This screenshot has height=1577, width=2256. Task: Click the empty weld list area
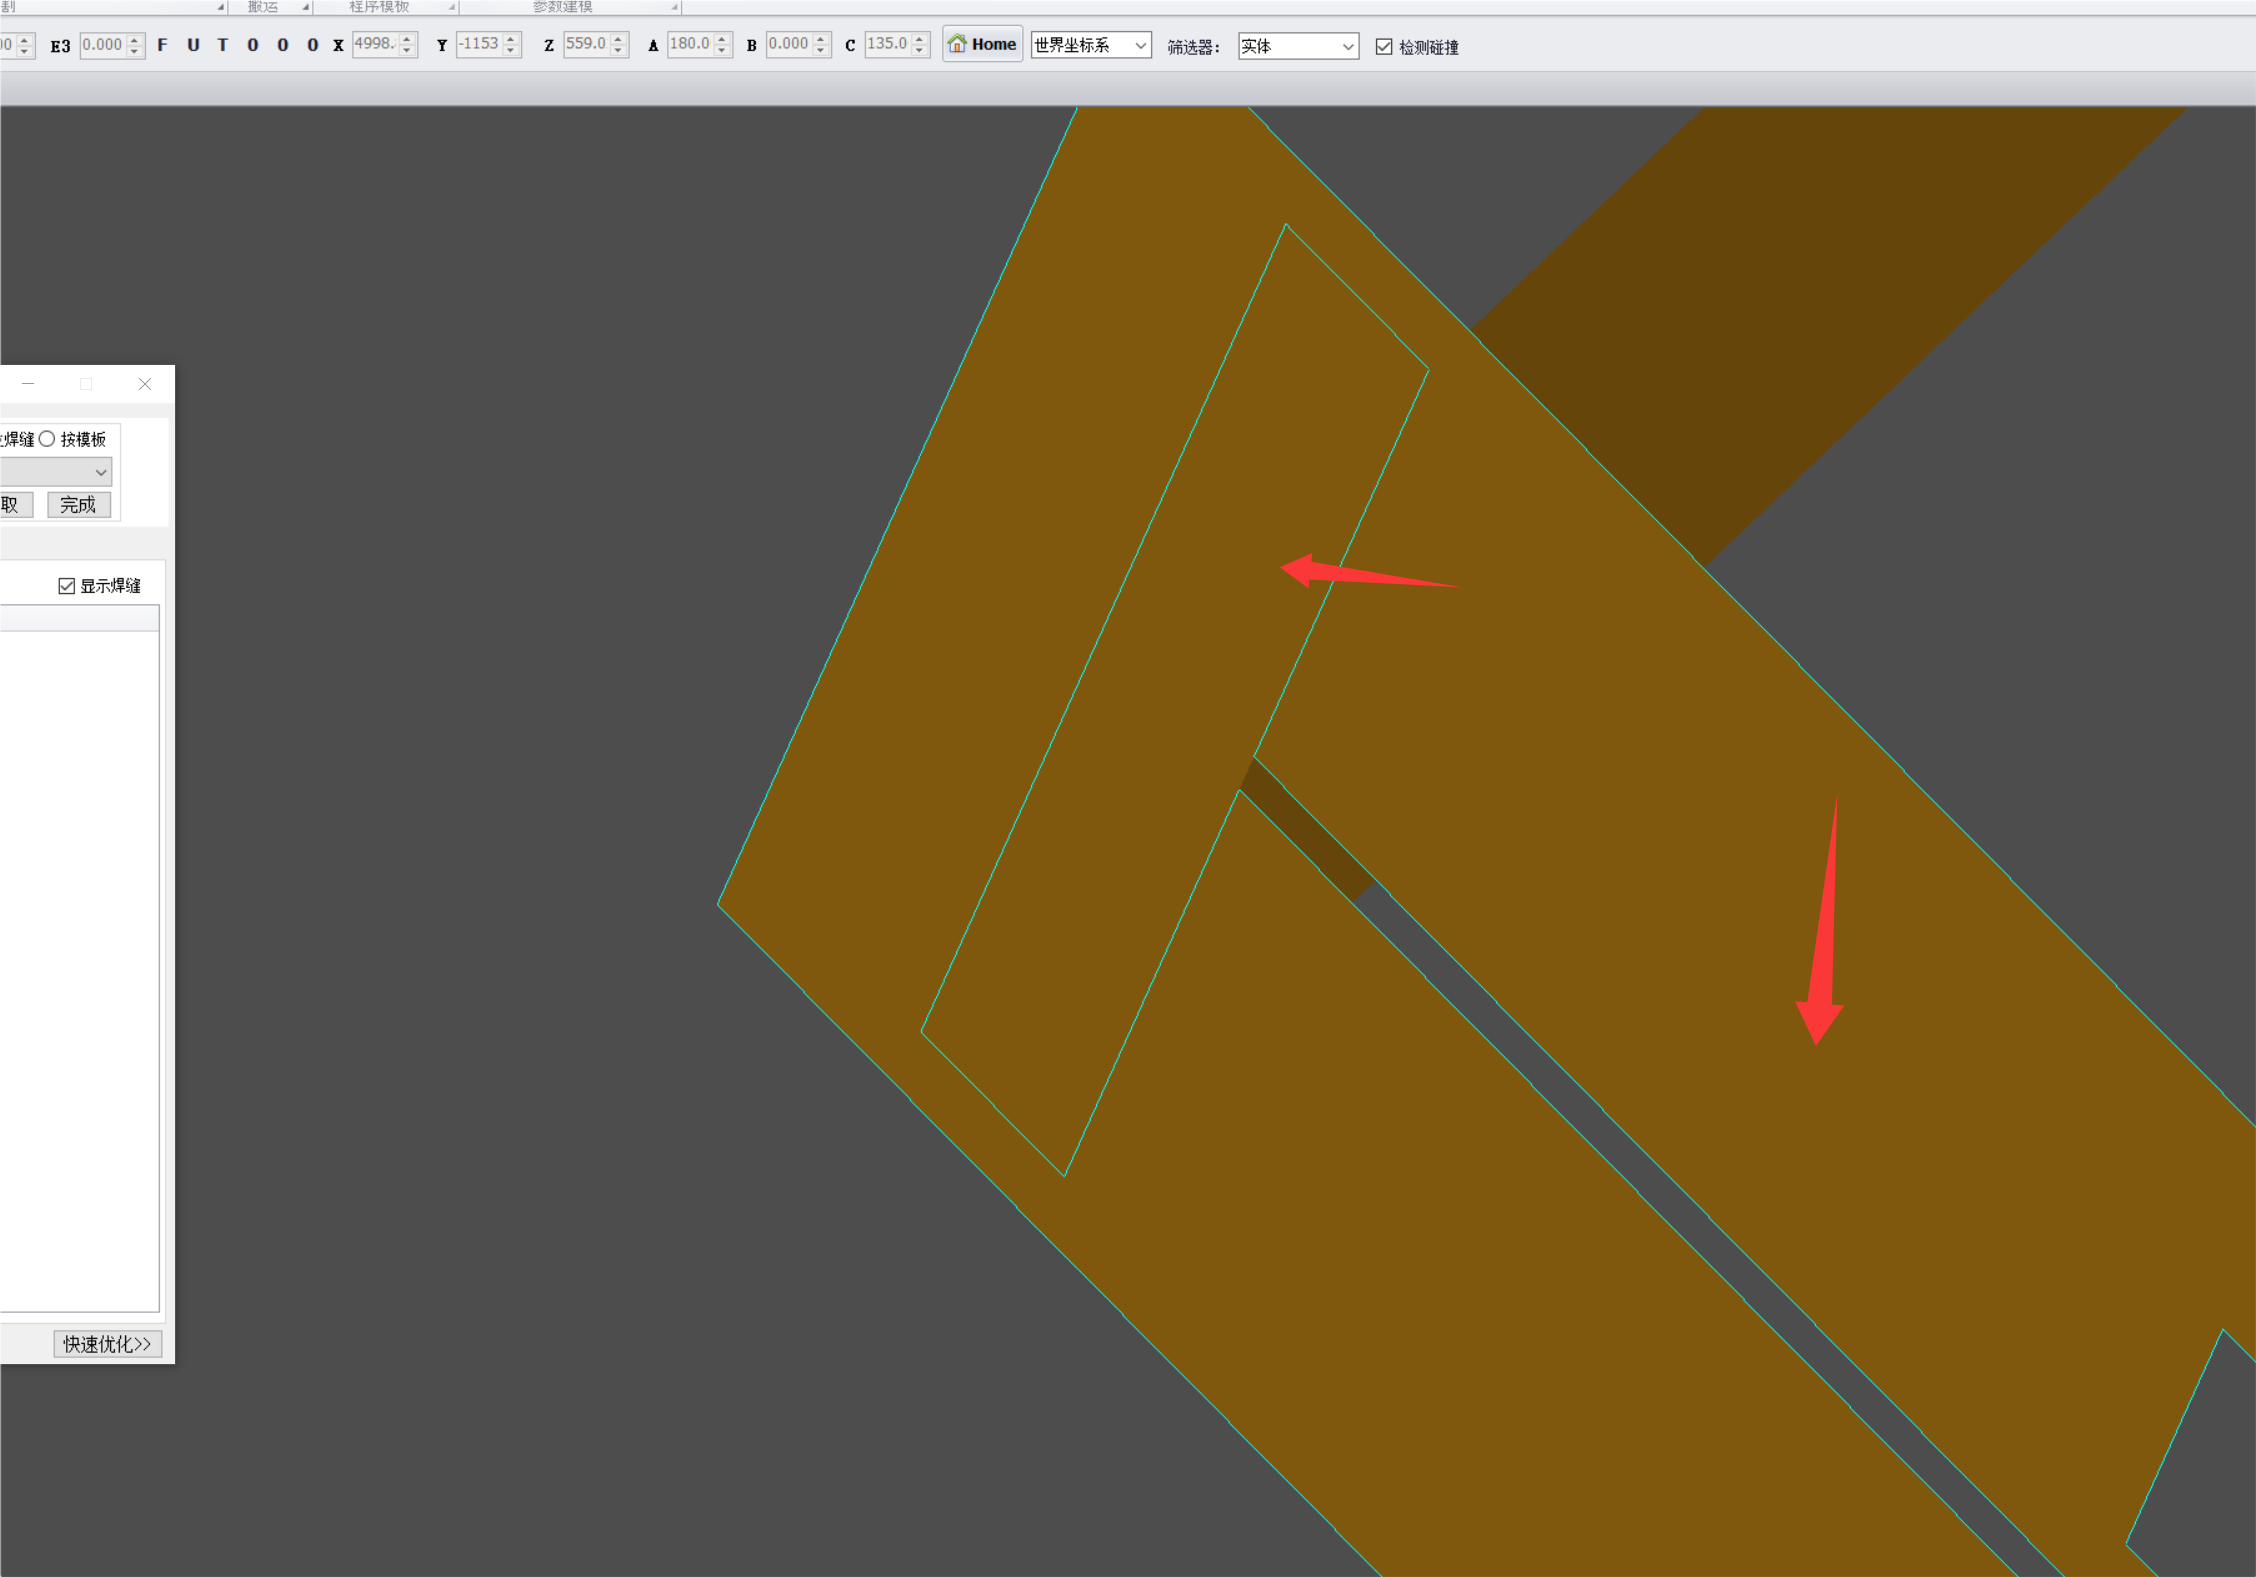78,970
